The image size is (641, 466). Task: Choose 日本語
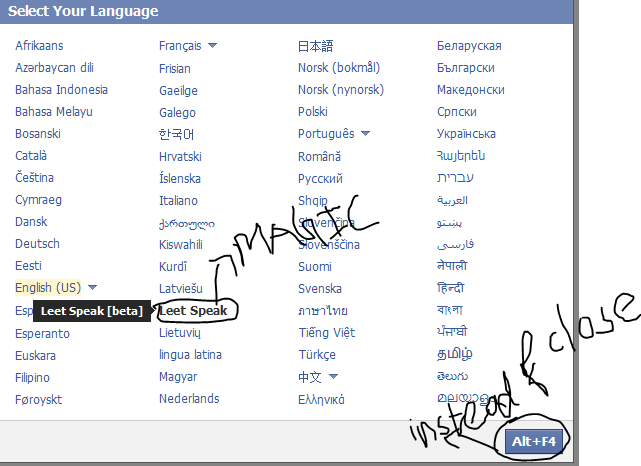point(316,46)
